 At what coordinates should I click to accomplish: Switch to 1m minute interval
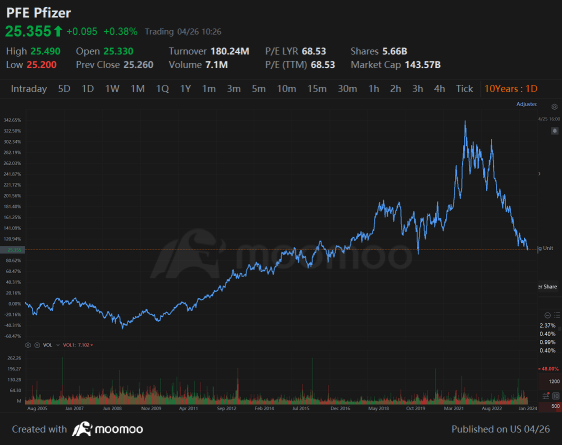pos(209,89)
